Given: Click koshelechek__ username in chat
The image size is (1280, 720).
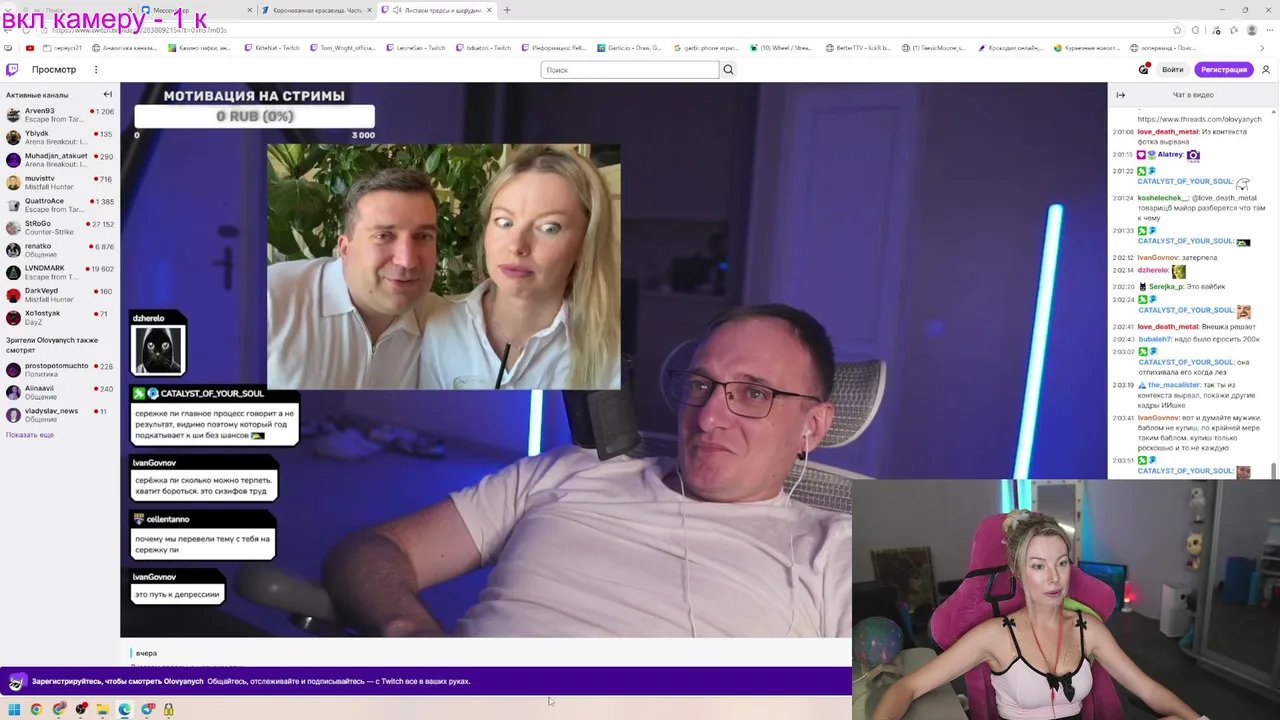Looking at the screenshot, I should tap(1163, 198).
